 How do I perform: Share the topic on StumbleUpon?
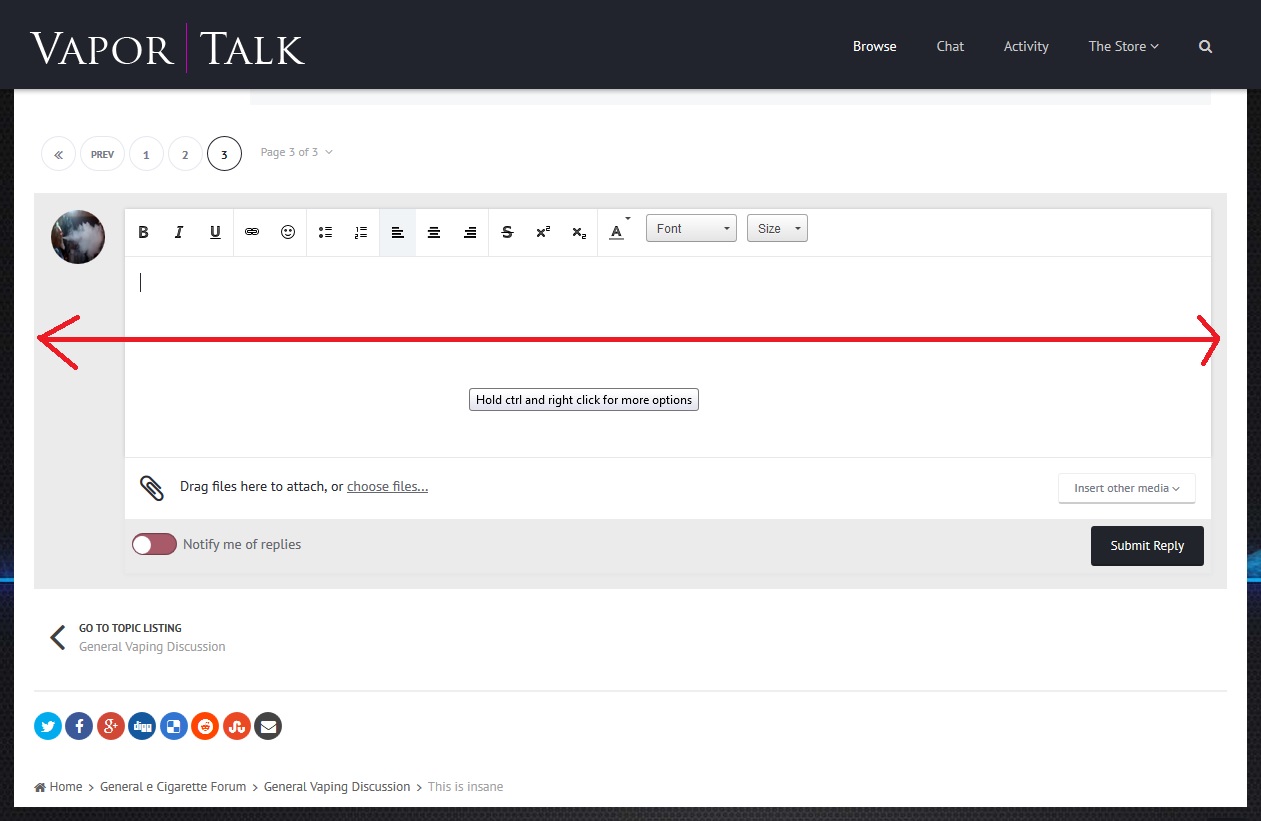pyautogui.click(x=237, y=726)
